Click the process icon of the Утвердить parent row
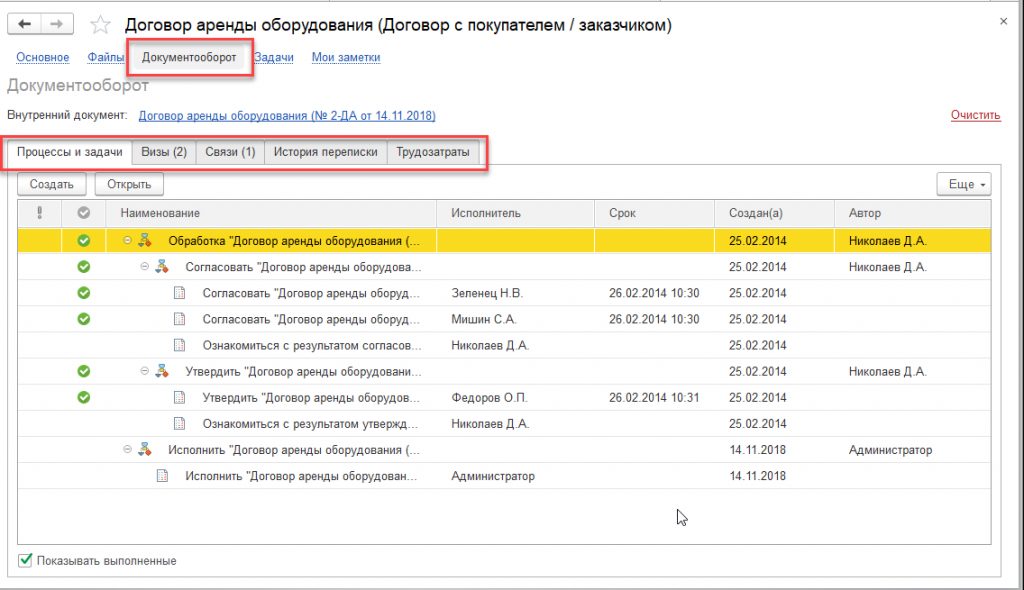 coord(162,371)
